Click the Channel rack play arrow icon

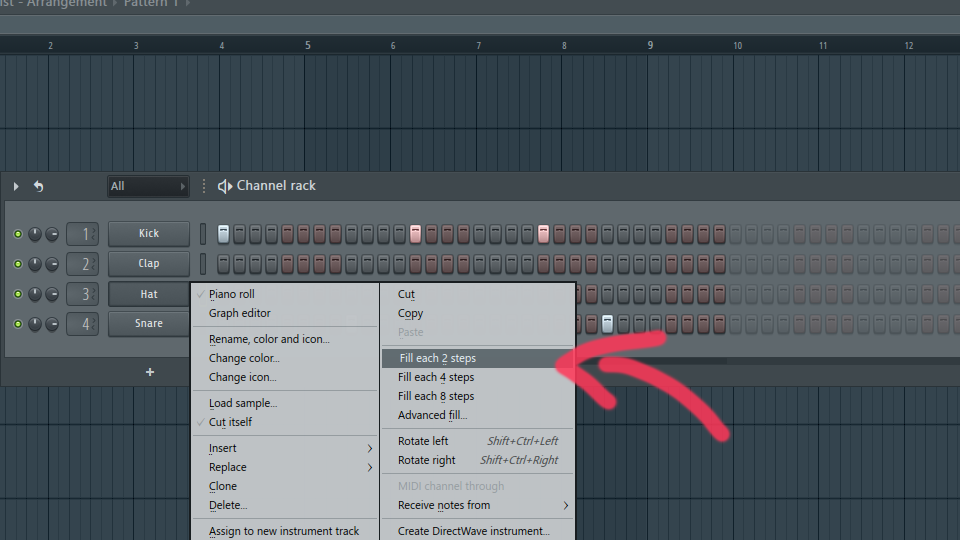(x=16, y=186)
